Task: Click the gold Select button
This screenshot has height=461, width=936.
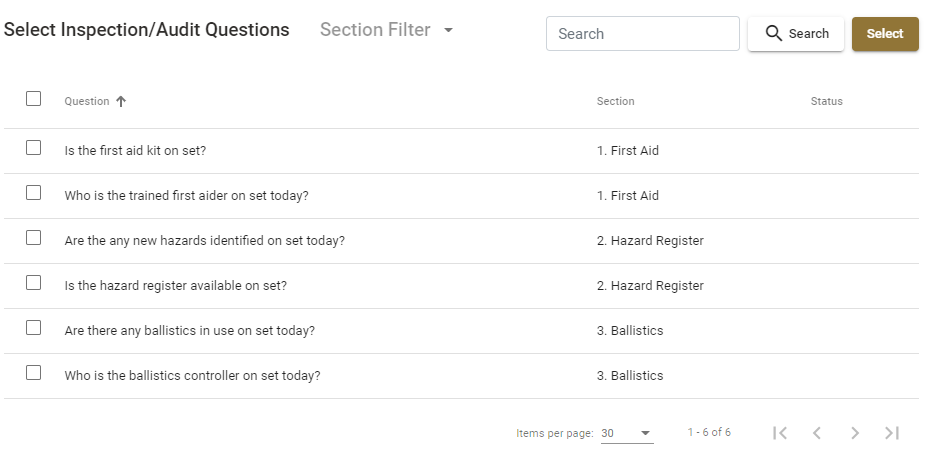Action: click(x=885, y=33)
